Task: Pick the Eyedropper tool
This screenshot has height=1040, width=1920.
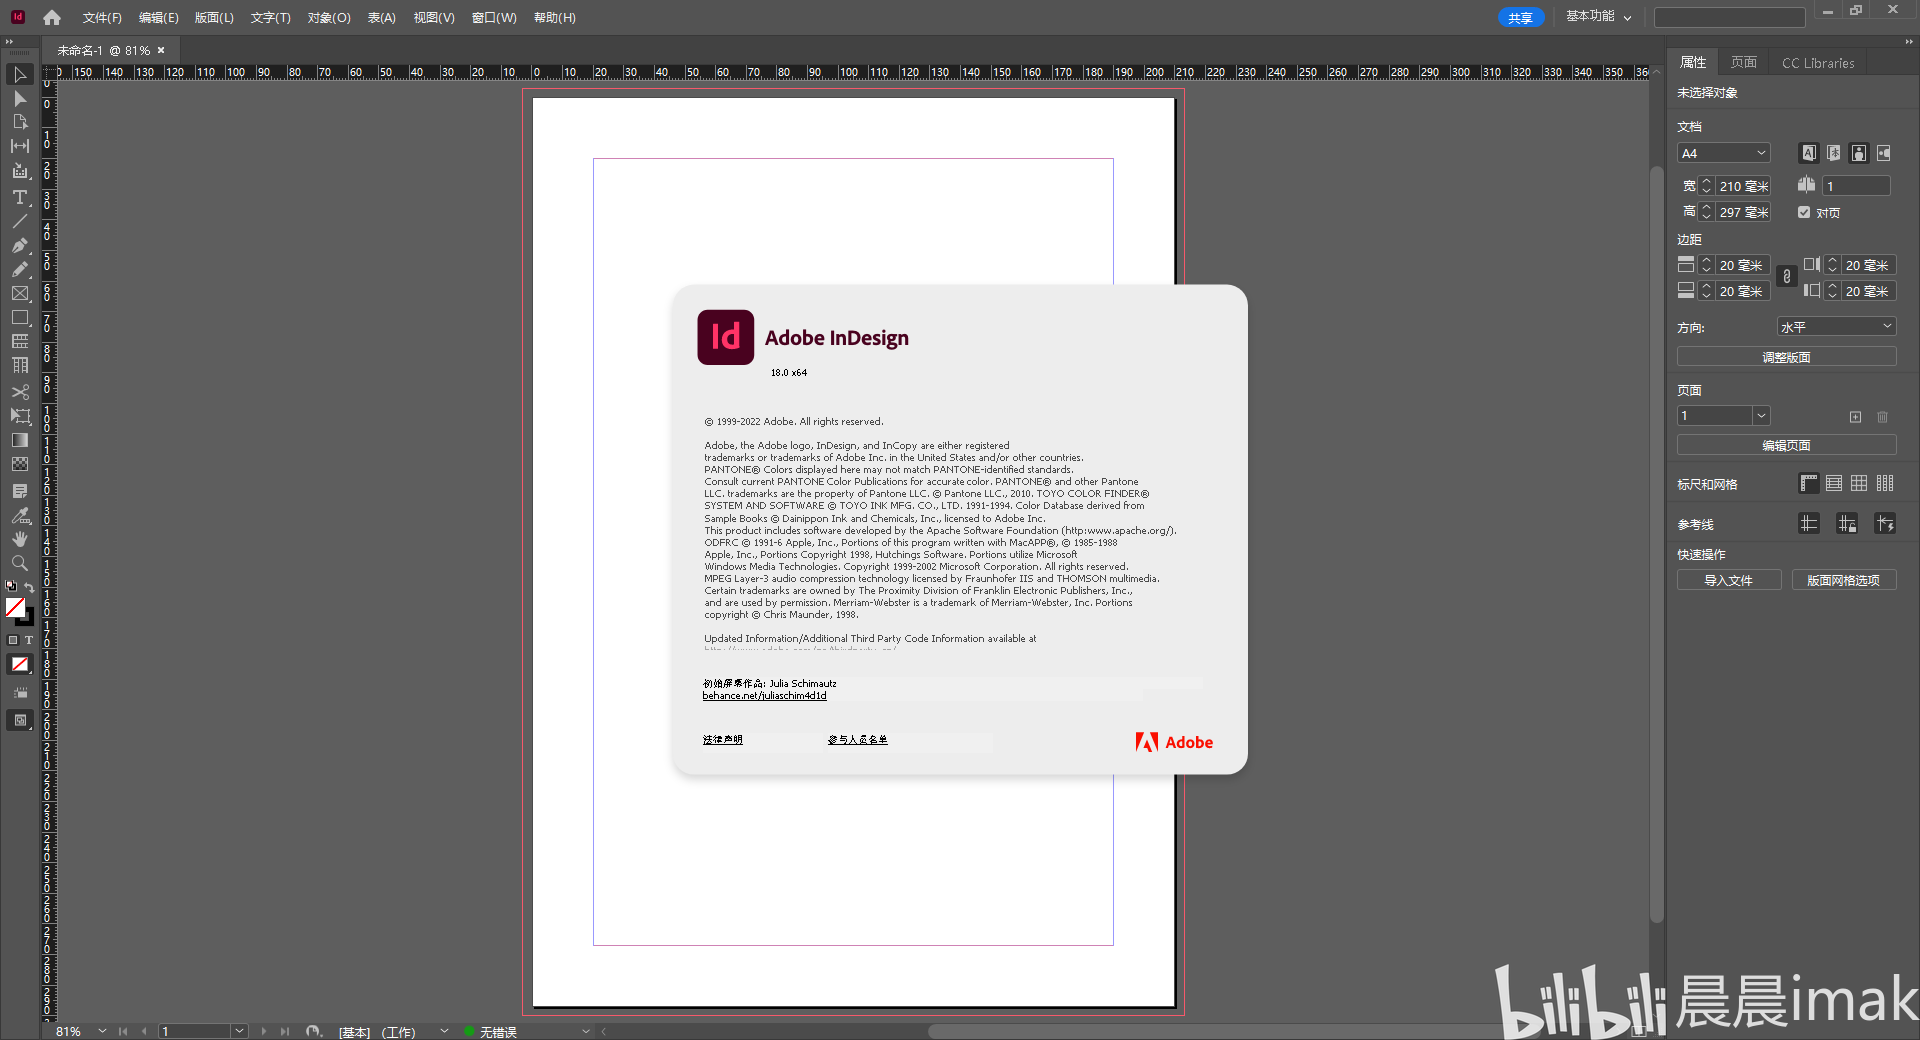Action: 20,516
